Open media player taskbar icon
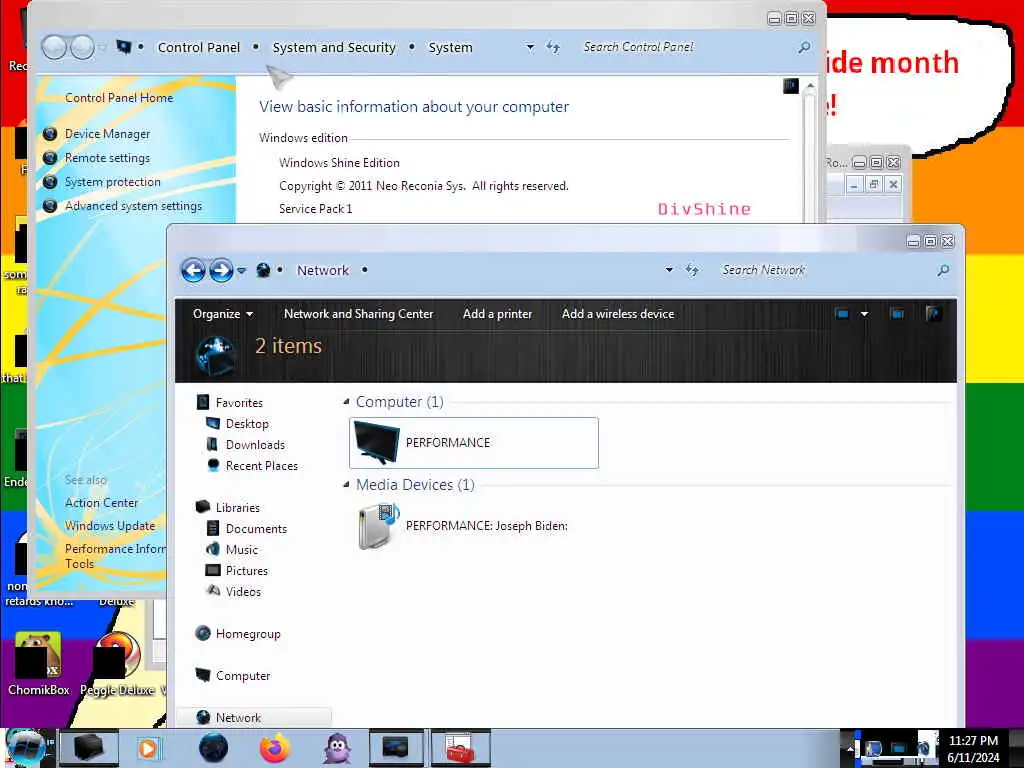Image resolution: width=1024 pixels, height=768 pixels. coord(148,748)
